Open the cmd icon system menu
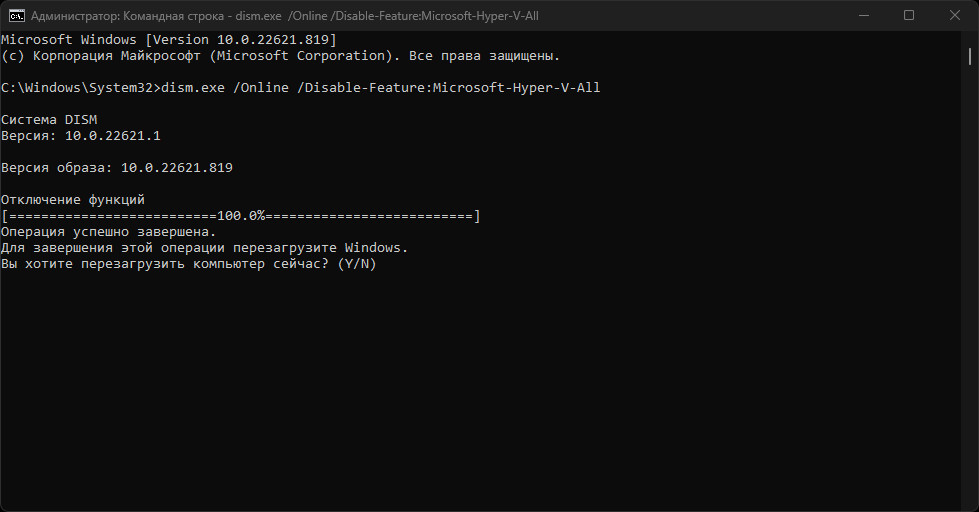Viewport: 979px width, 512px height. click(17, 16)
